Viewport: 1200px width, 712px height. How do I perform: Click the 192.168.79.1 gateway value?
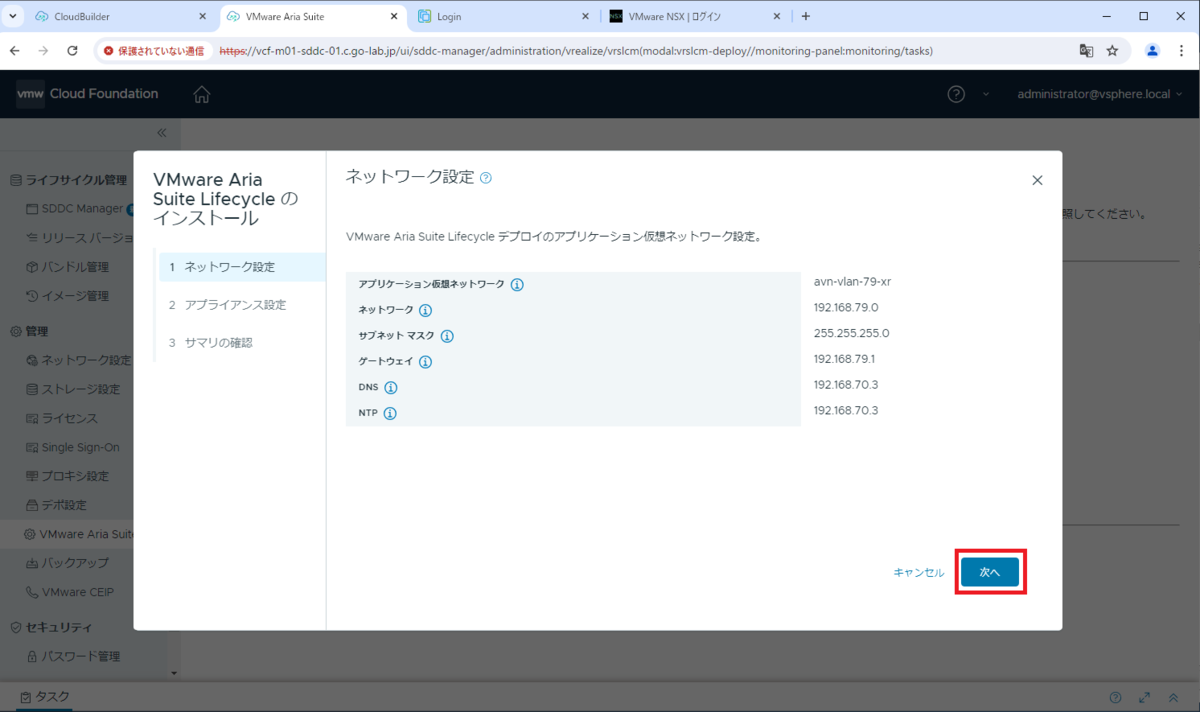845,359
